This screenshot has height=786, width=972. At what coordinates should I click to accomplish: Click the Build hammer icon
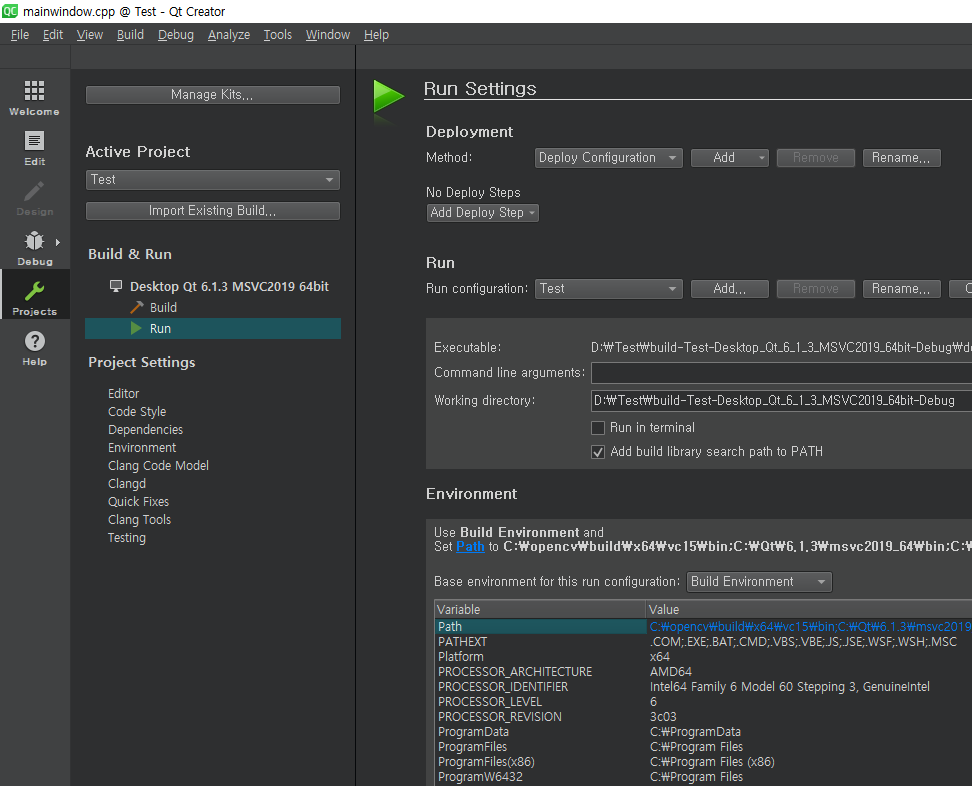point(136,307)
